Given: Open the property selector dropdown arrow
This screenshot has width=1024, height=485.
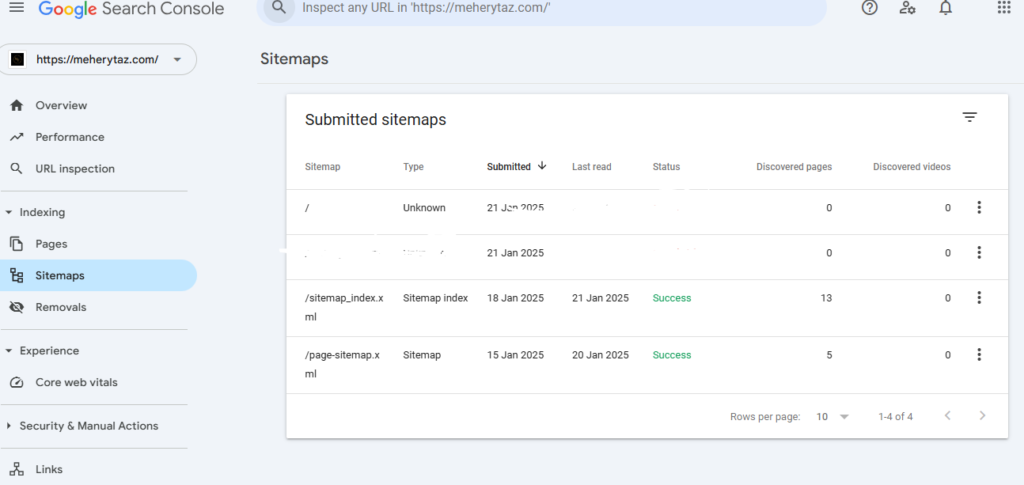Looking at the screenshot, I should click(x=177, y=59).
